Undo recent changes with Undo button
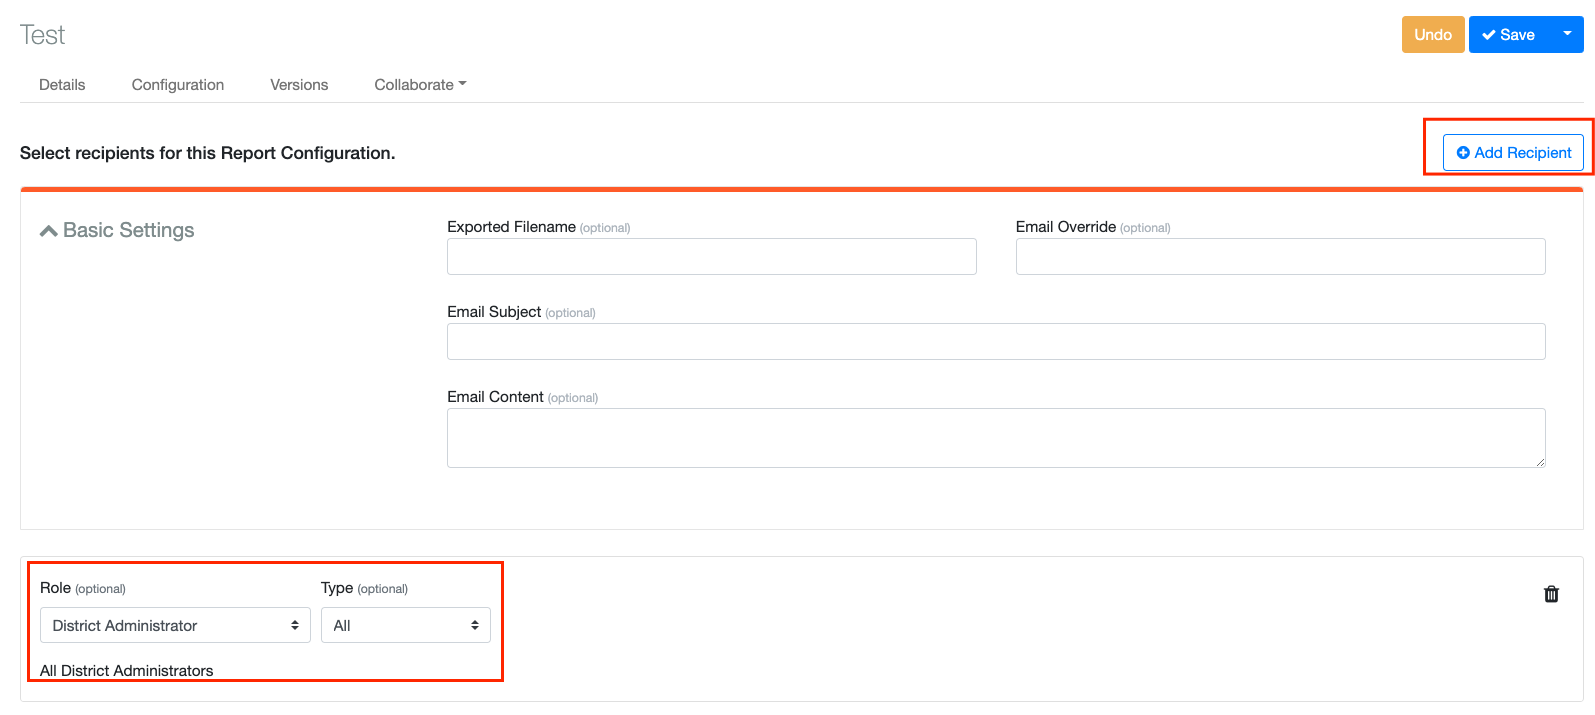The image size is (1595, 715). (1432, 34)
